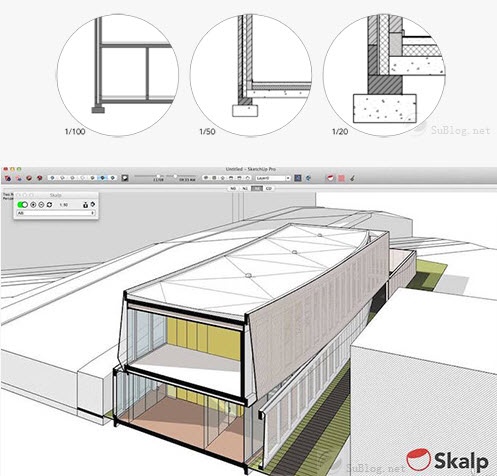
Task: Toggle shadows display toolbar button
Action: [125, 178]
